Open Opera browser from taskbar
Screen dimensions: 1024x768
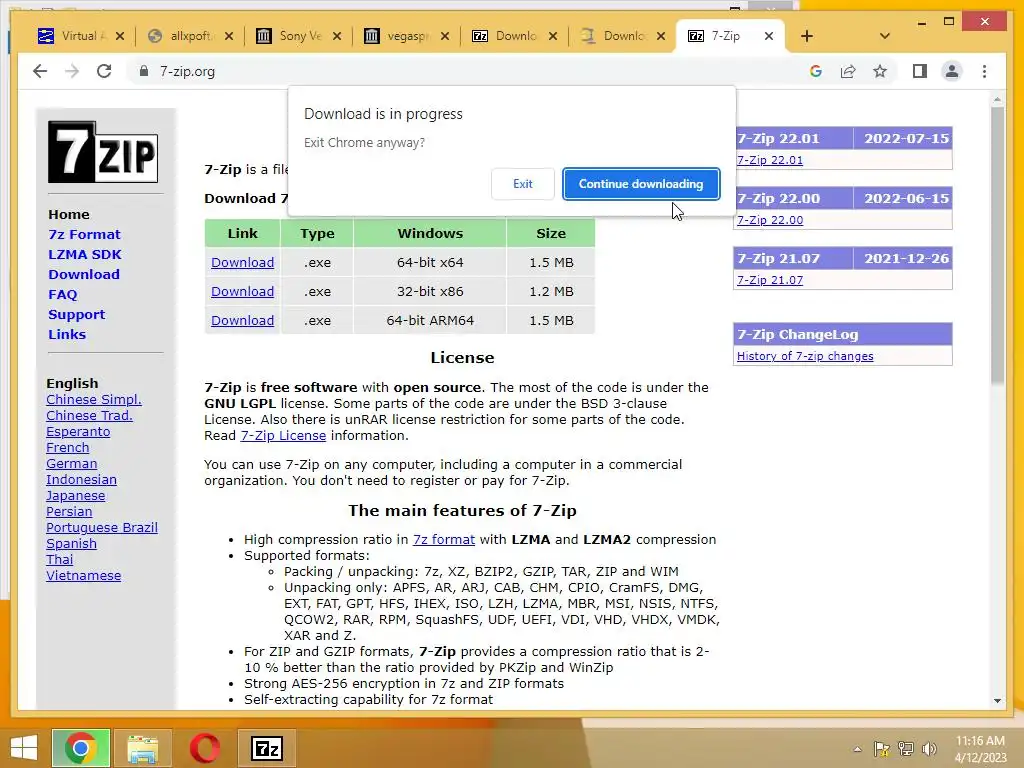pyautogui.click(x=204, y=748)
